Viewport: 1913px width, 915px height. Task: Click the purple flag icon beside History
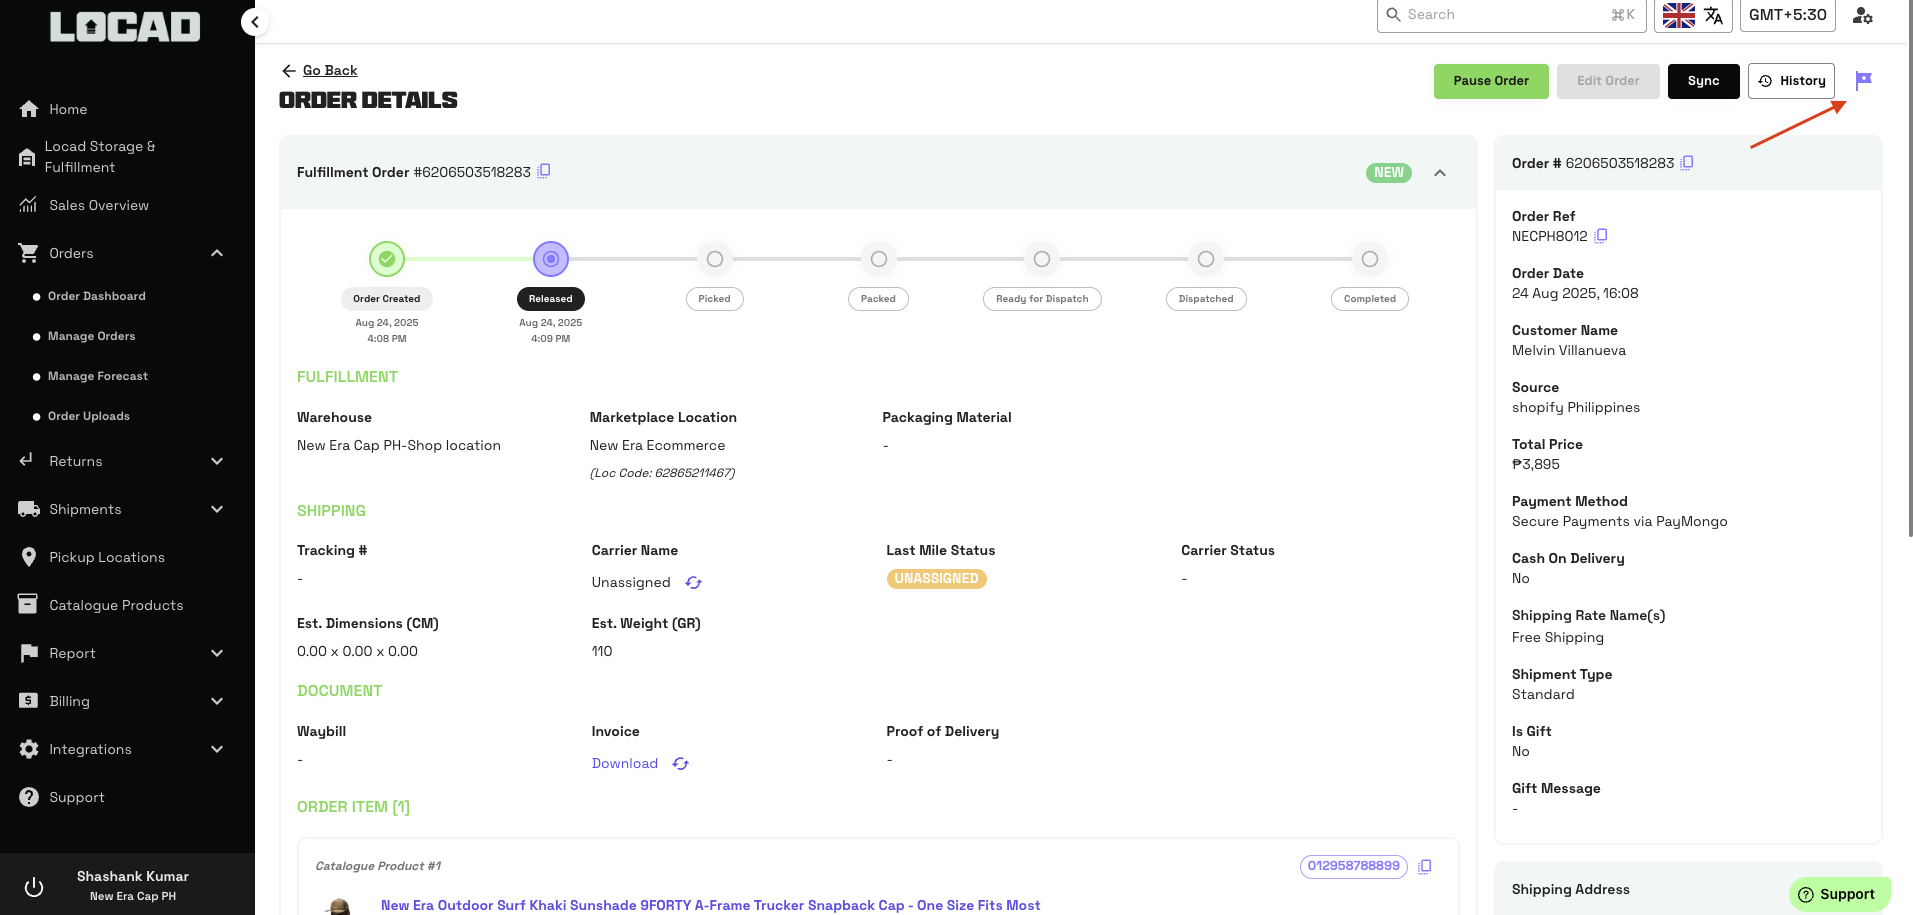point(1863,80)
